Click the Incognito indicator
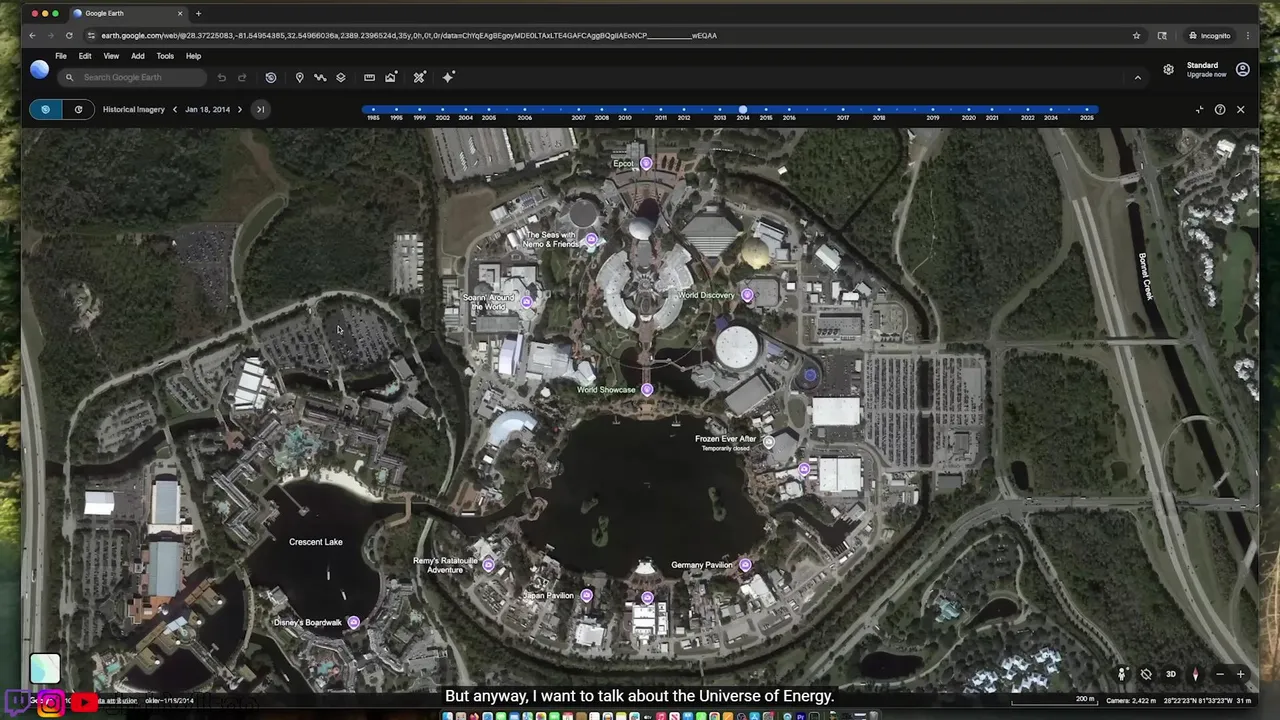Viewport: 1280px width, 720px height. click(1209, 35)
